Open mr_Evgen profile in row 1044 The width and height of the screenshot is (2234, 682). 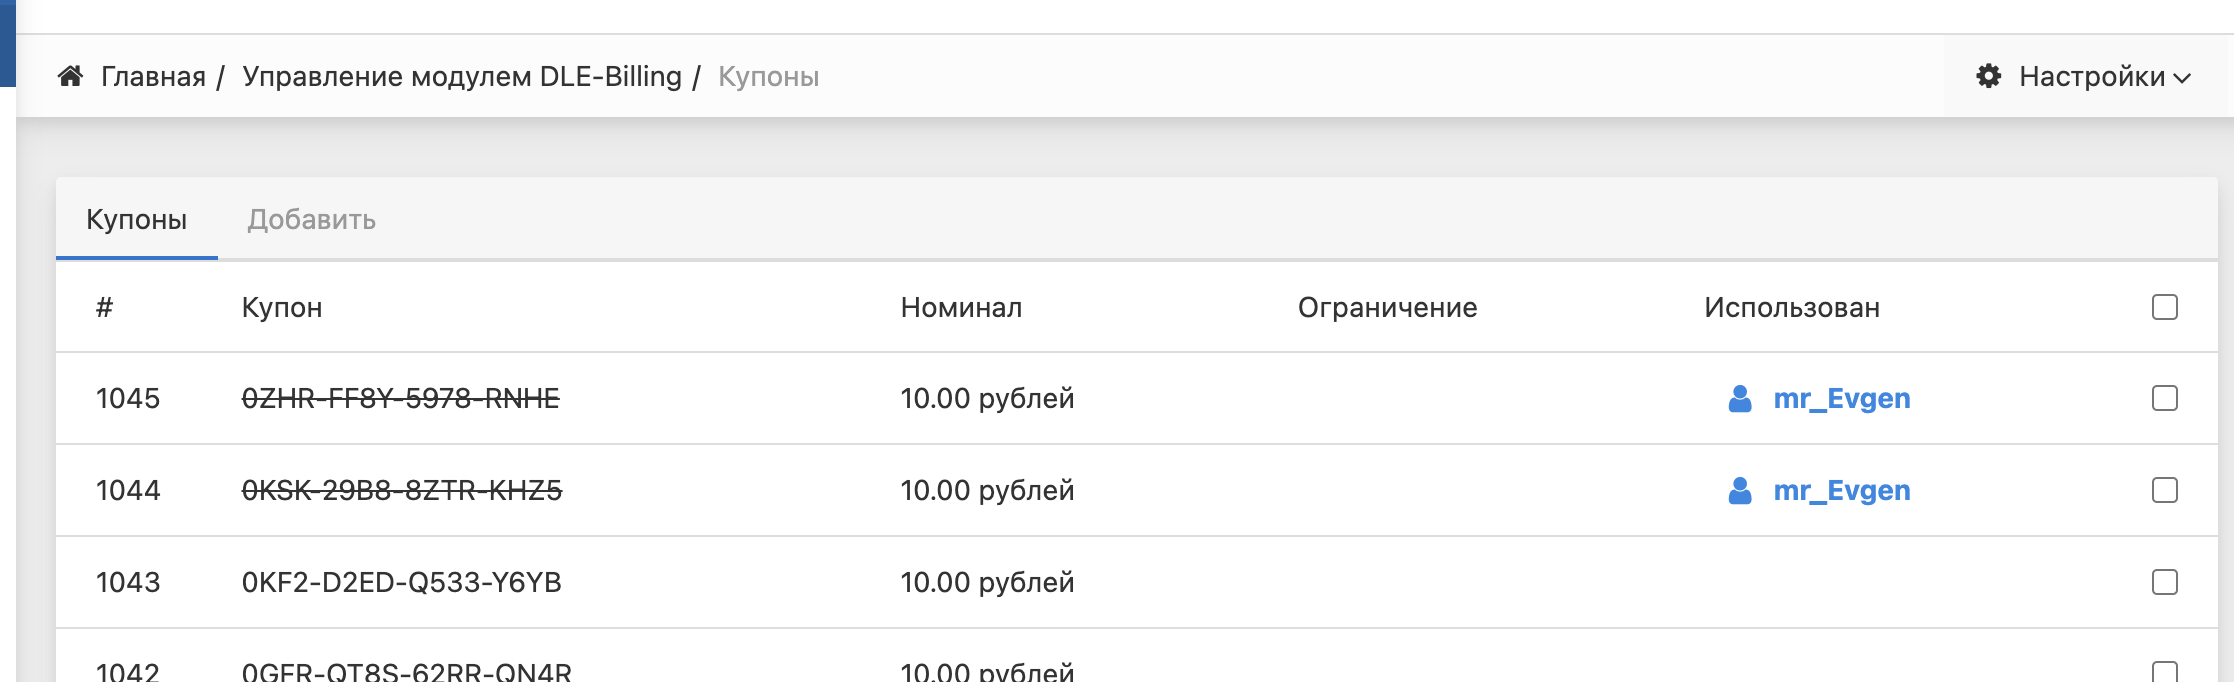1841,491
